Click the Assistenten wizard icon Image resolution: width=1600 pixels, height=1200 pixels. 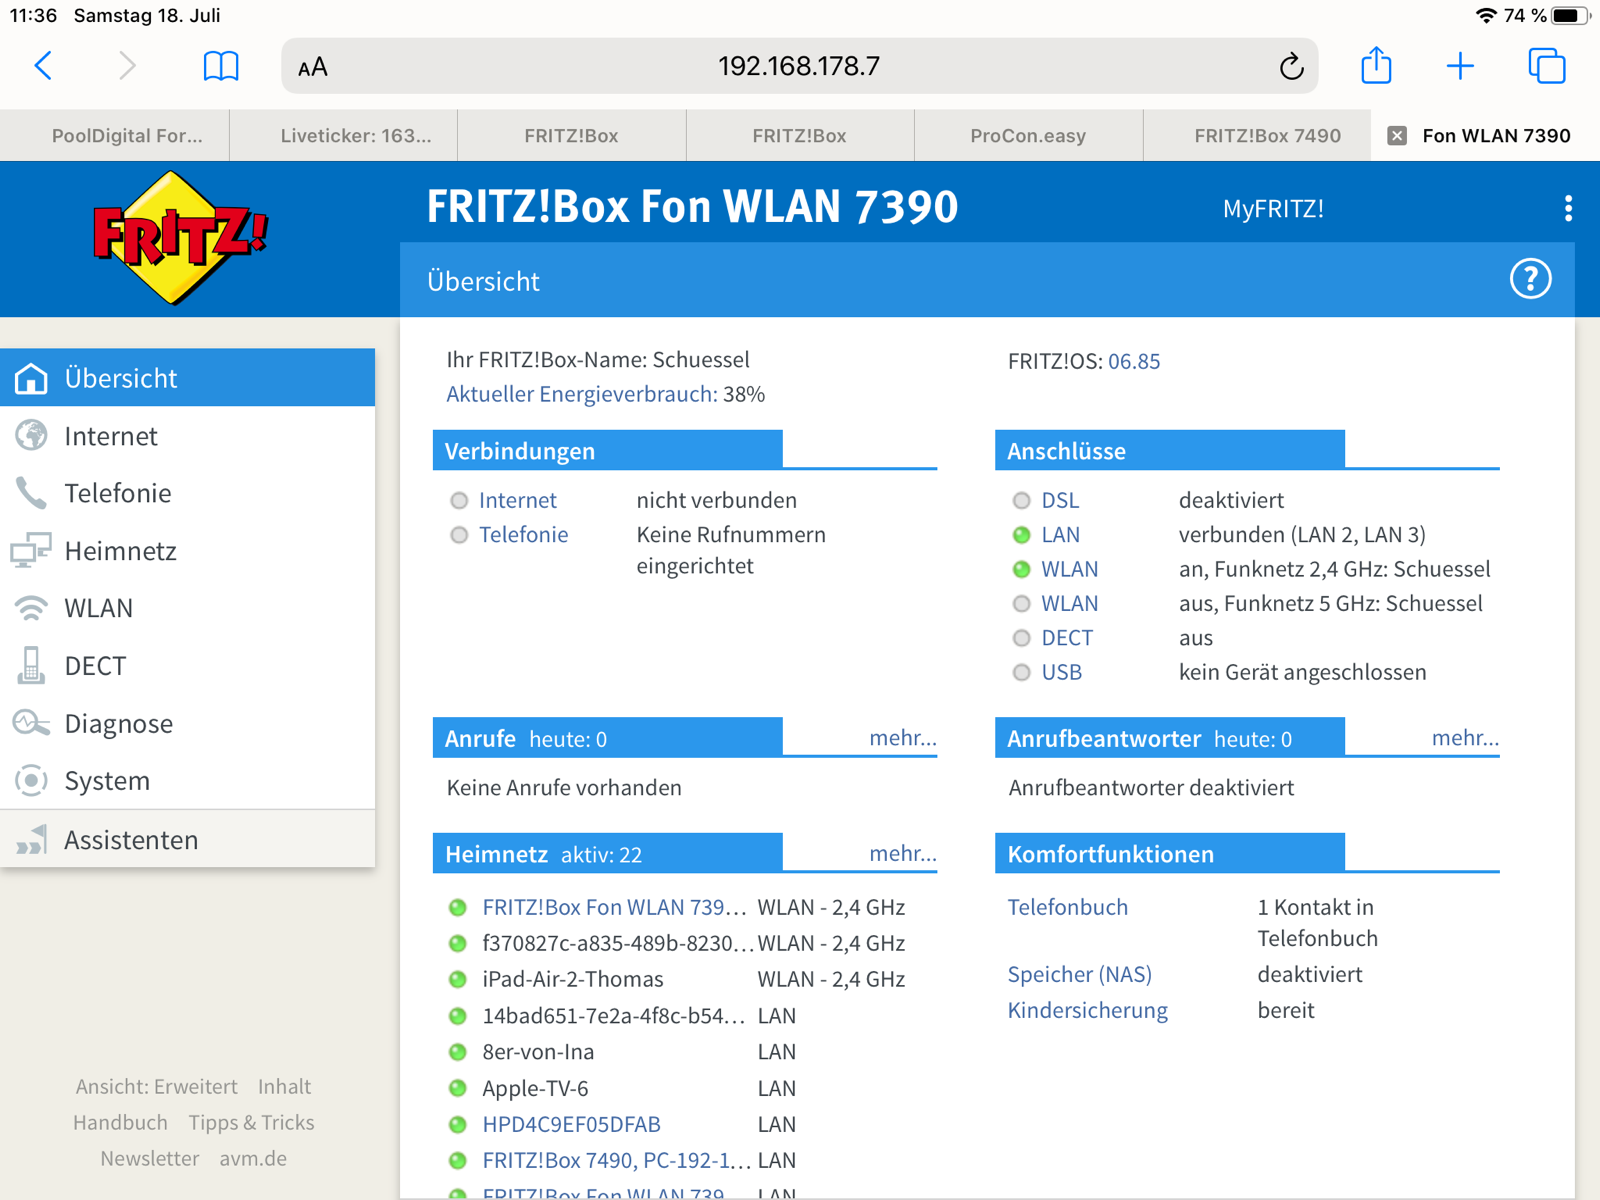click(31, 840)
